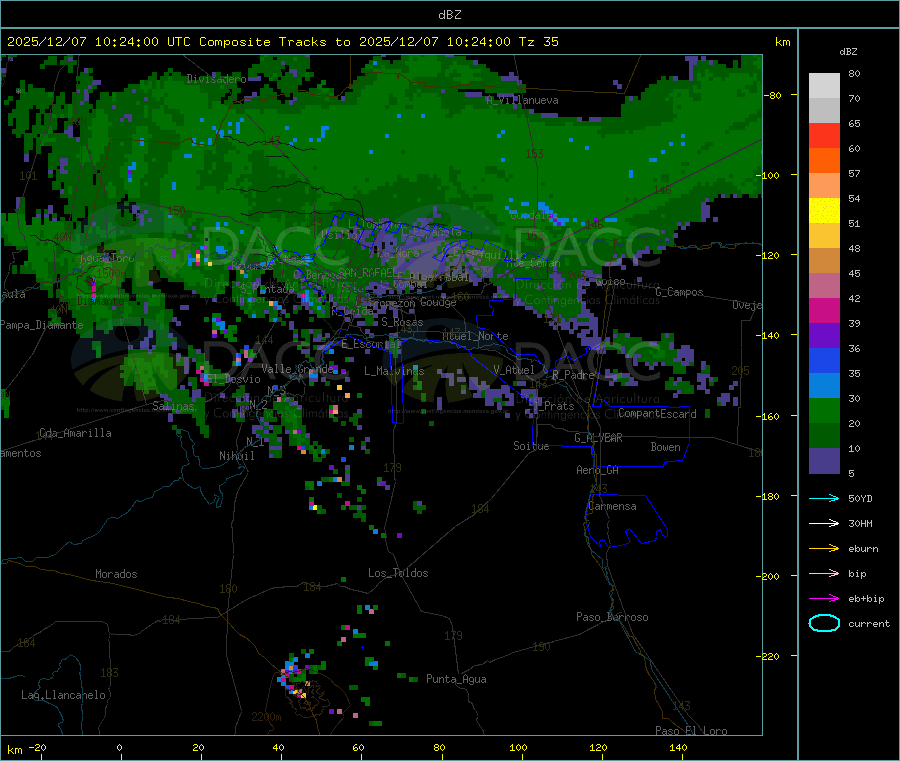
Task: Click the '100' tick on horizontal axis
Action: coord(518,748)
